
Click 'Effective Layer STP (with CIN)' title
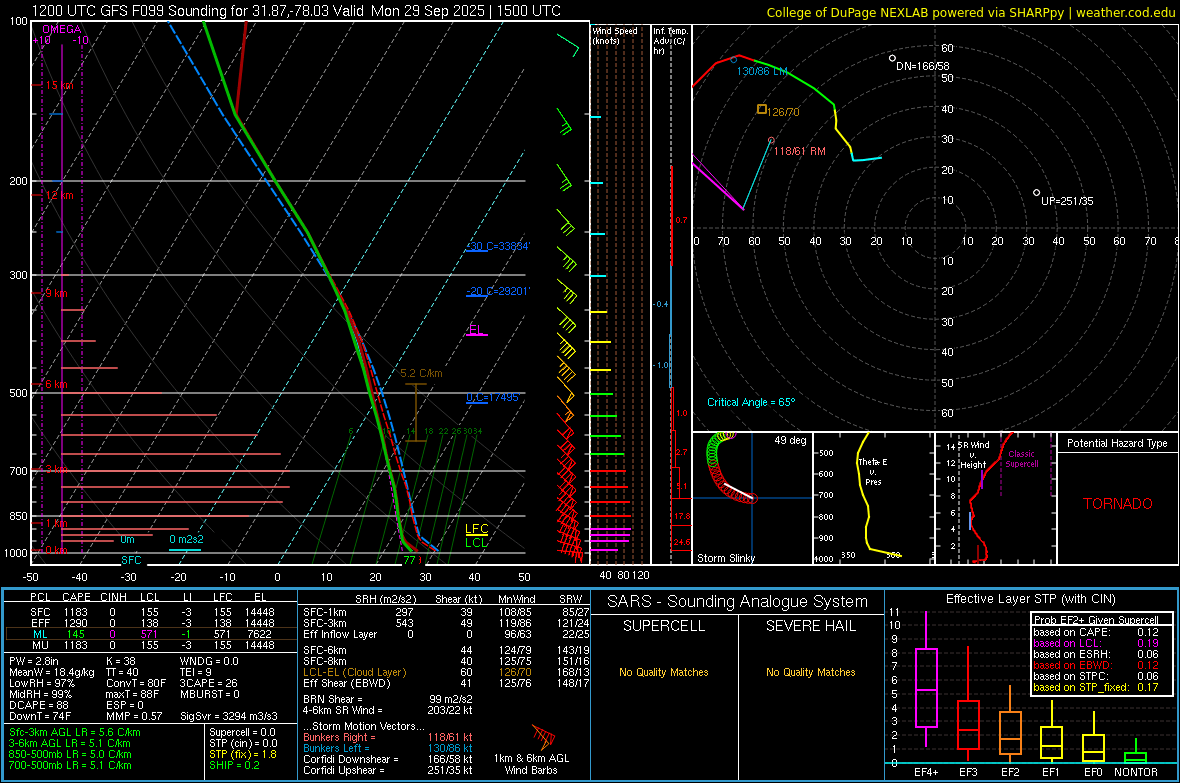[1030, 599]
